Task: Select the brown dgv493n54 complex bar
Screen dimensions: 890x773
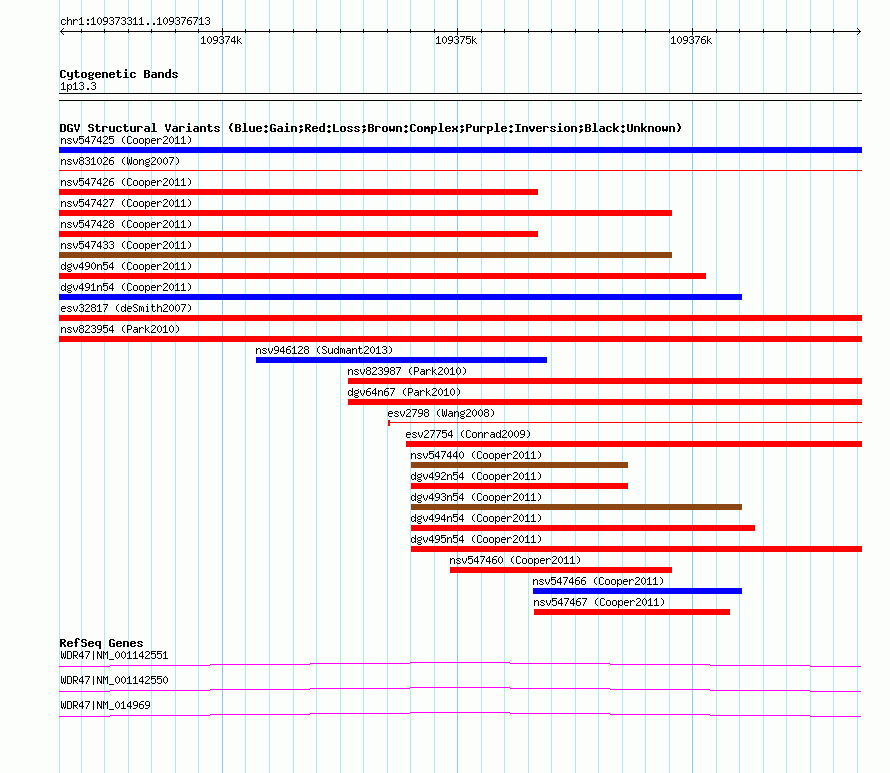Action: [x=576, y=507]
